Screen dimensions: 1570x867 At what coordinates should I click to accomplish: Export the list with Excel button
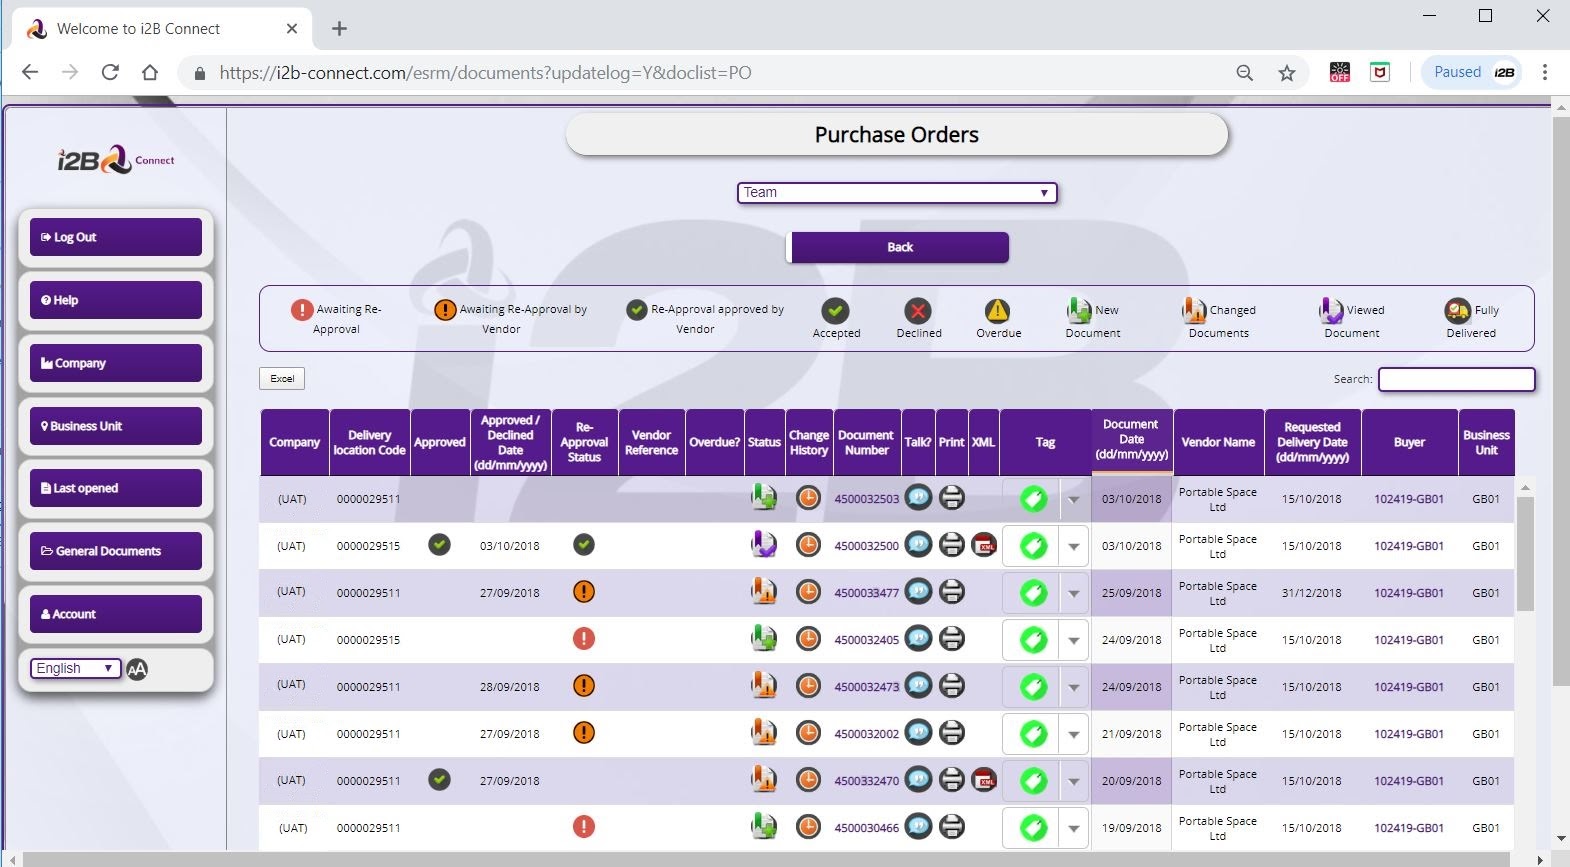[282, 379]
